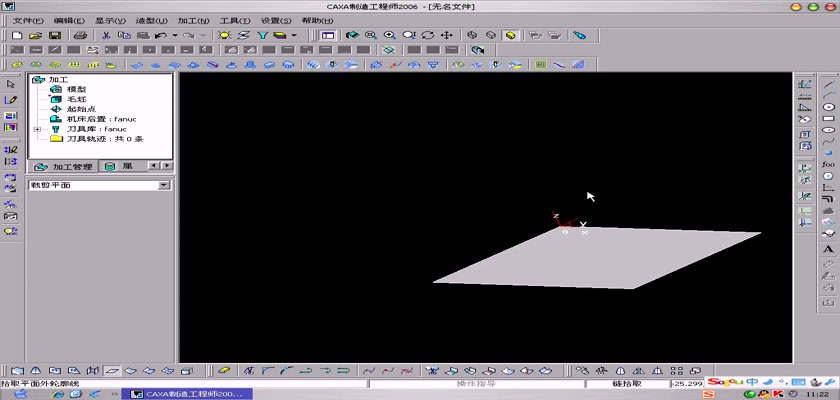Select 刀具轨迹 : 共 0 条 folder
840x400 pixels.
click(105, 139)
